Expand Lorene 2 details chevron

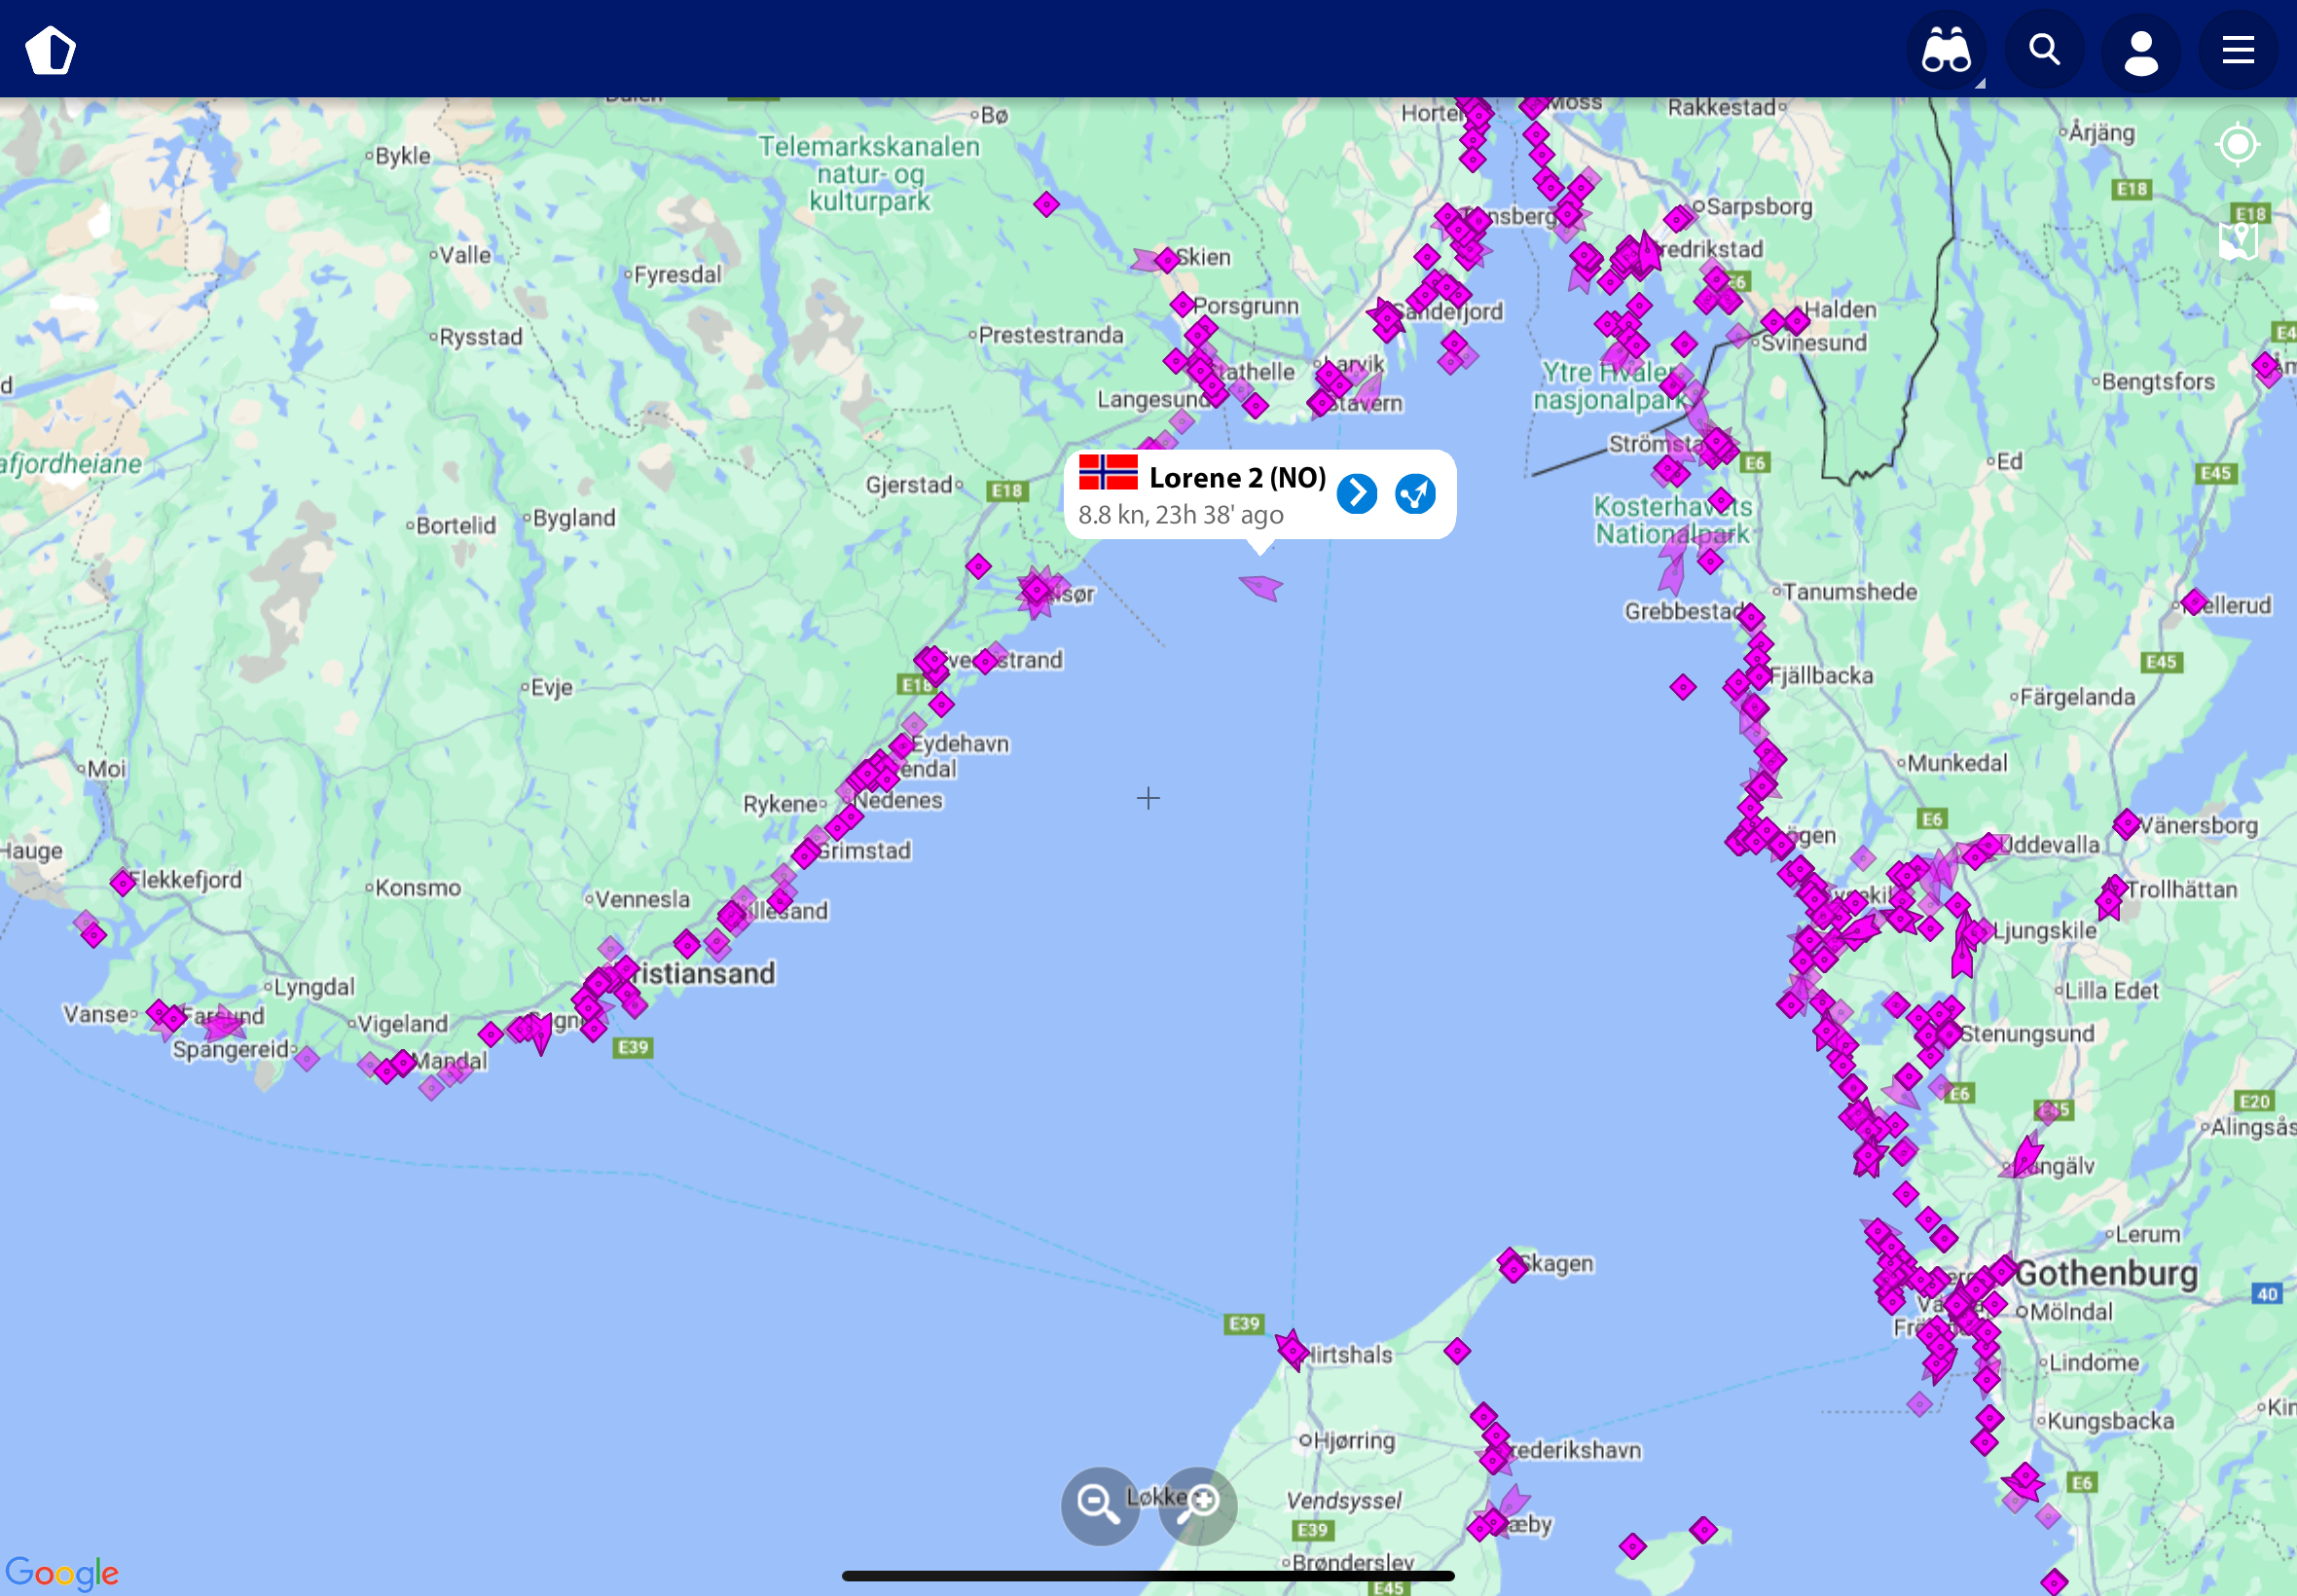[x=1356, y=493]
